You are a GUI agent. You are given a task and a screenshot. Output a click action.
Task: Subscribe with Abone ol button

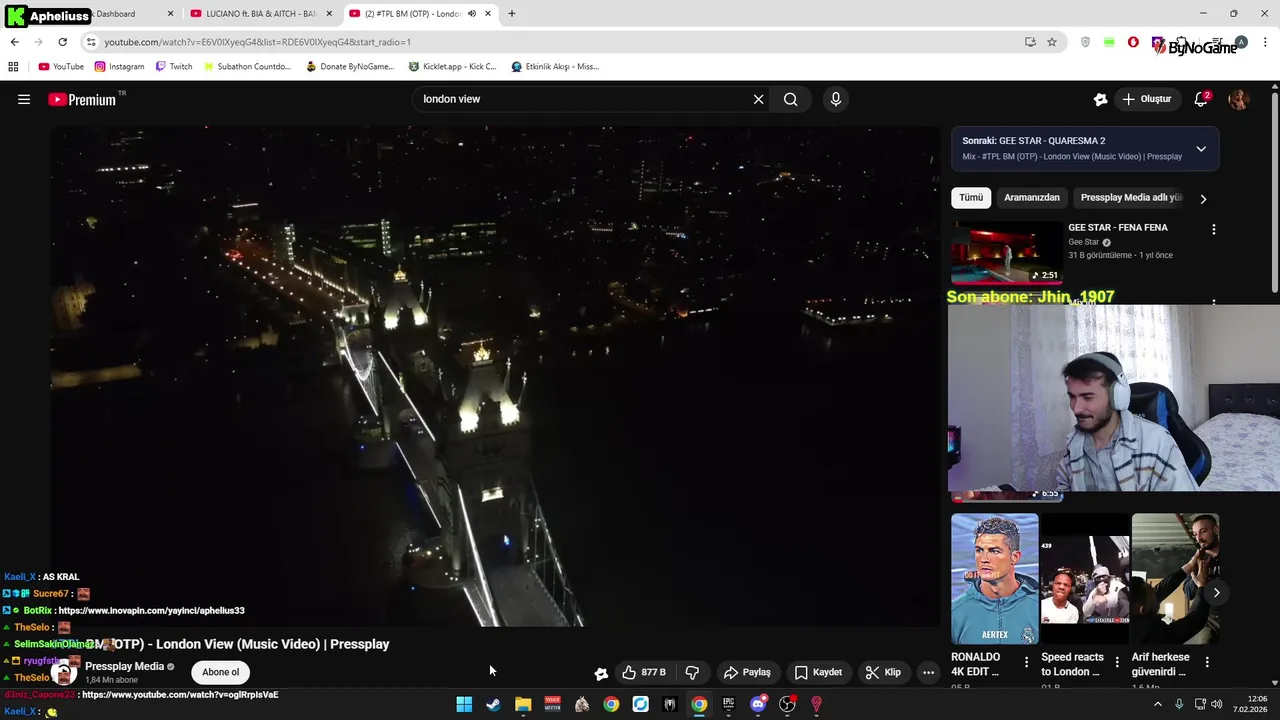(x=220, y=672)
